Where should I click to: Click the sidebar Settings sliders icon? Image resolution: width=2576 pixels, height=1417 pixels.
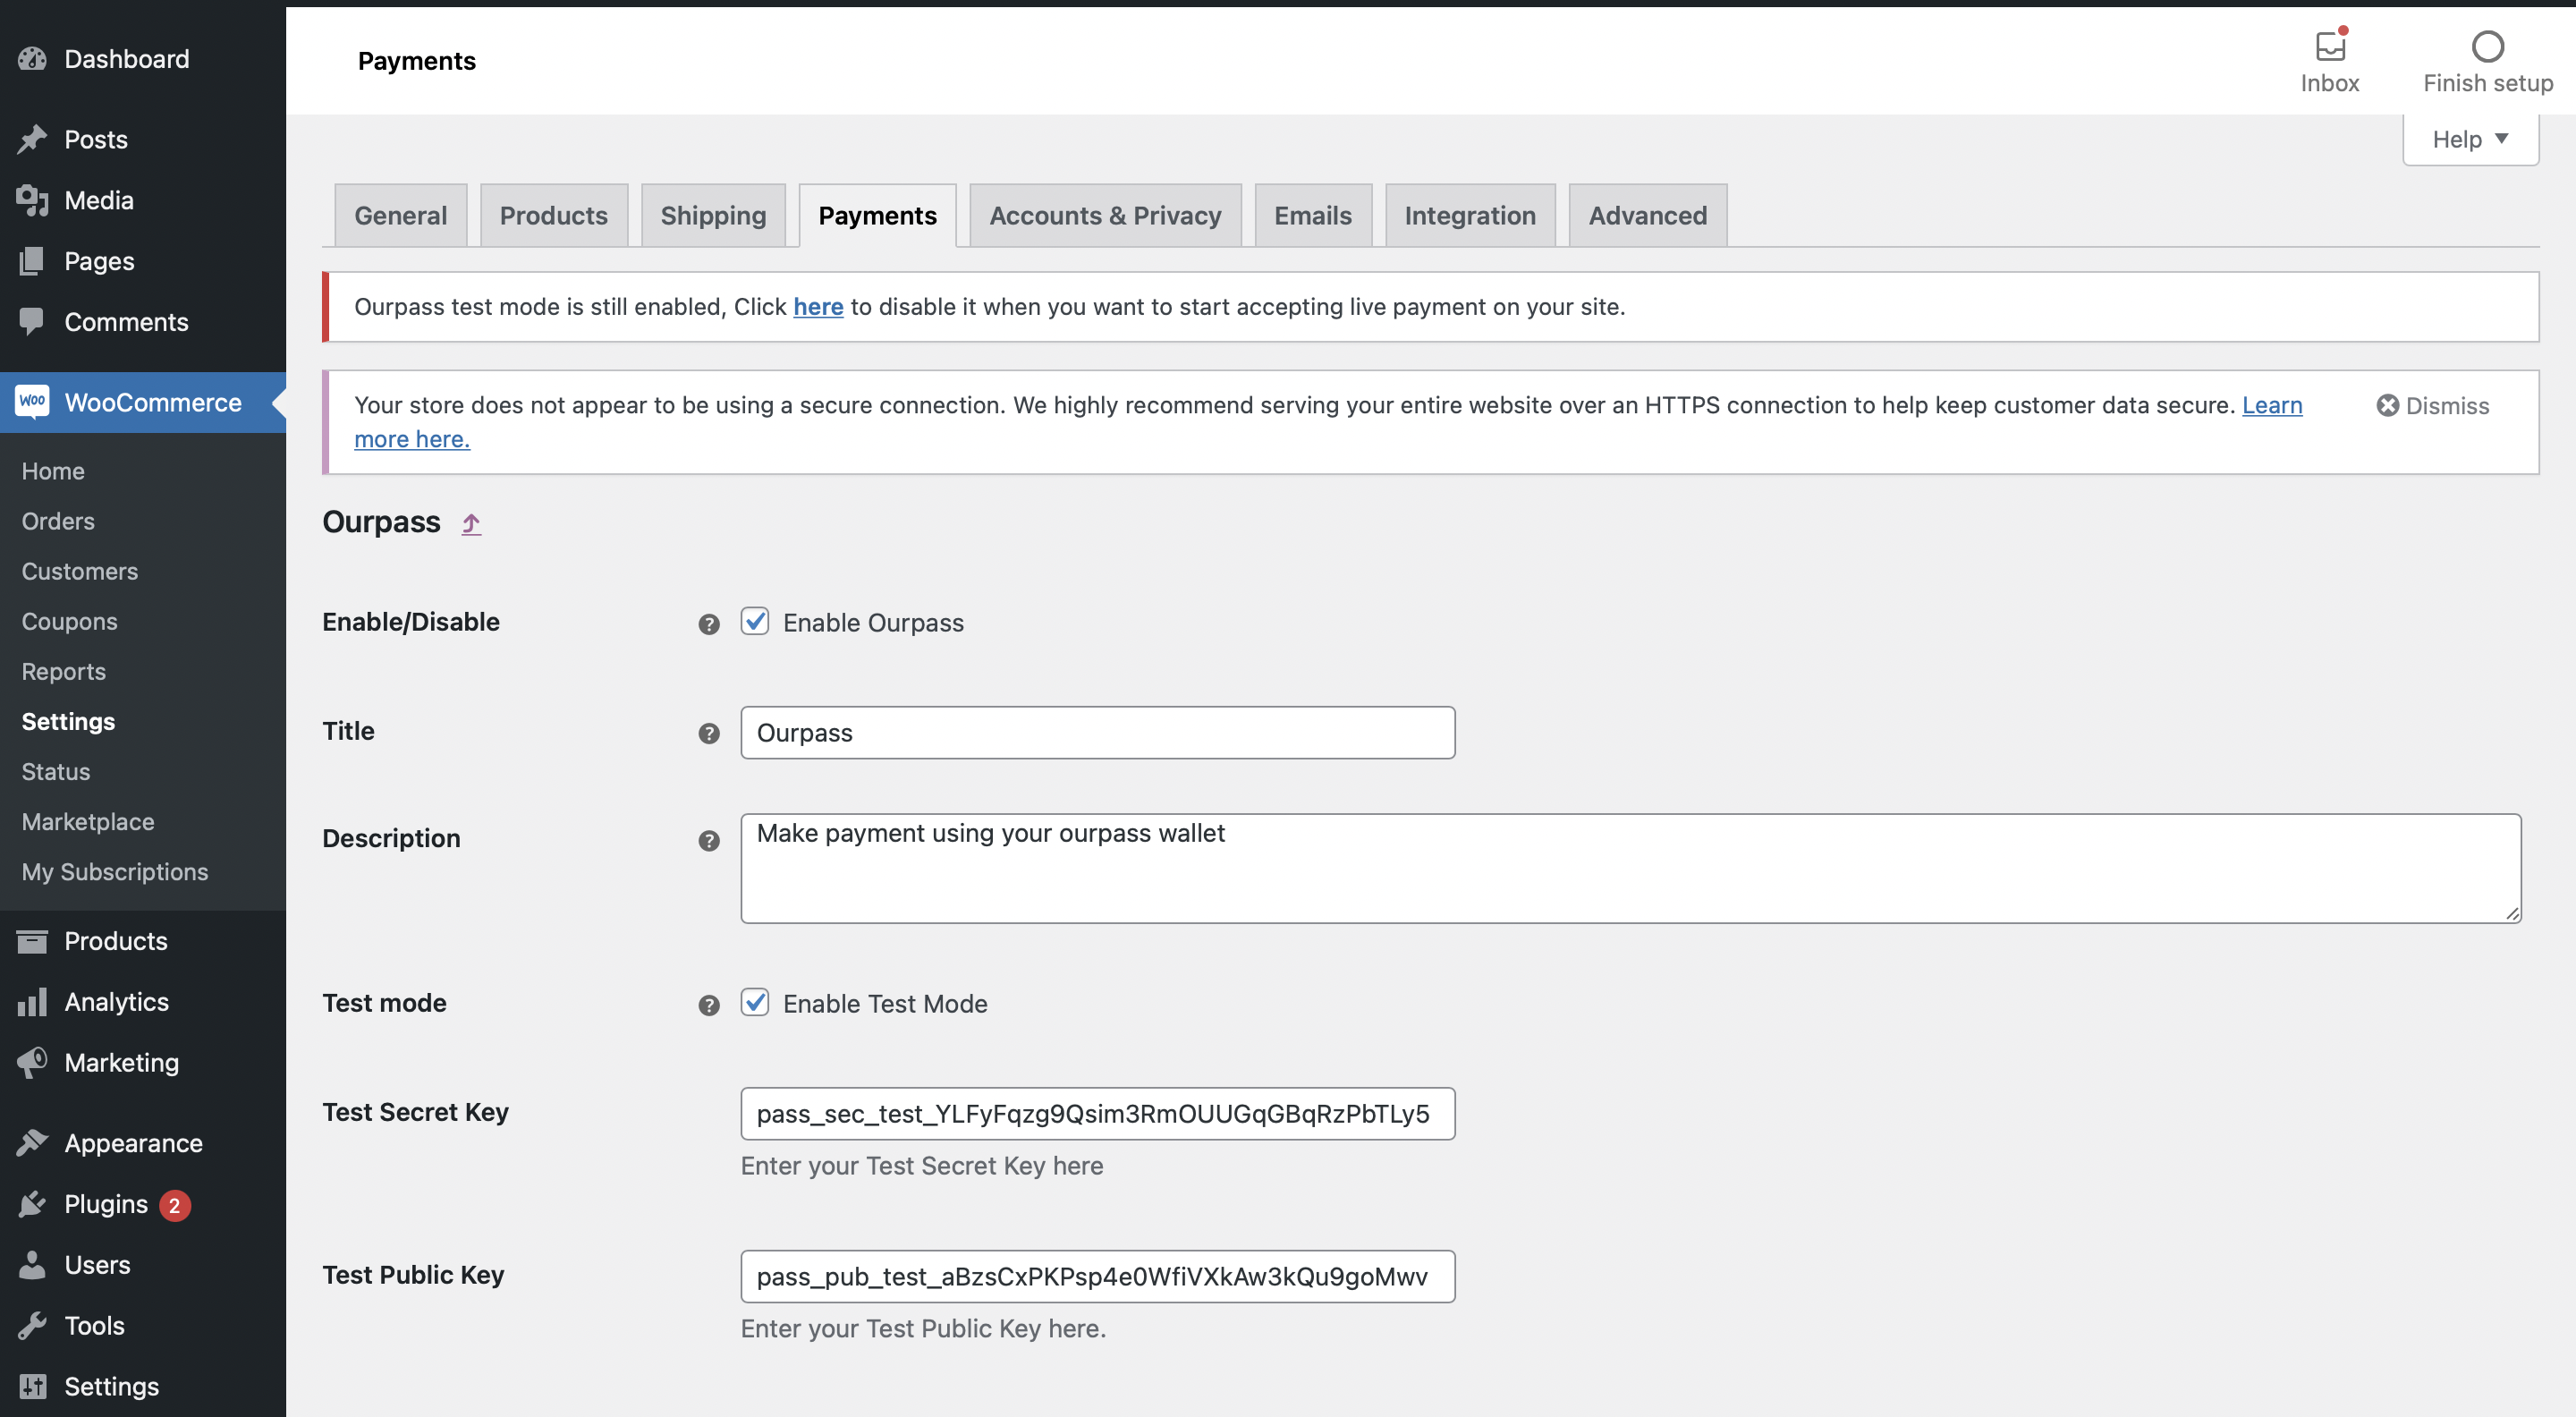pos(32,1386)
